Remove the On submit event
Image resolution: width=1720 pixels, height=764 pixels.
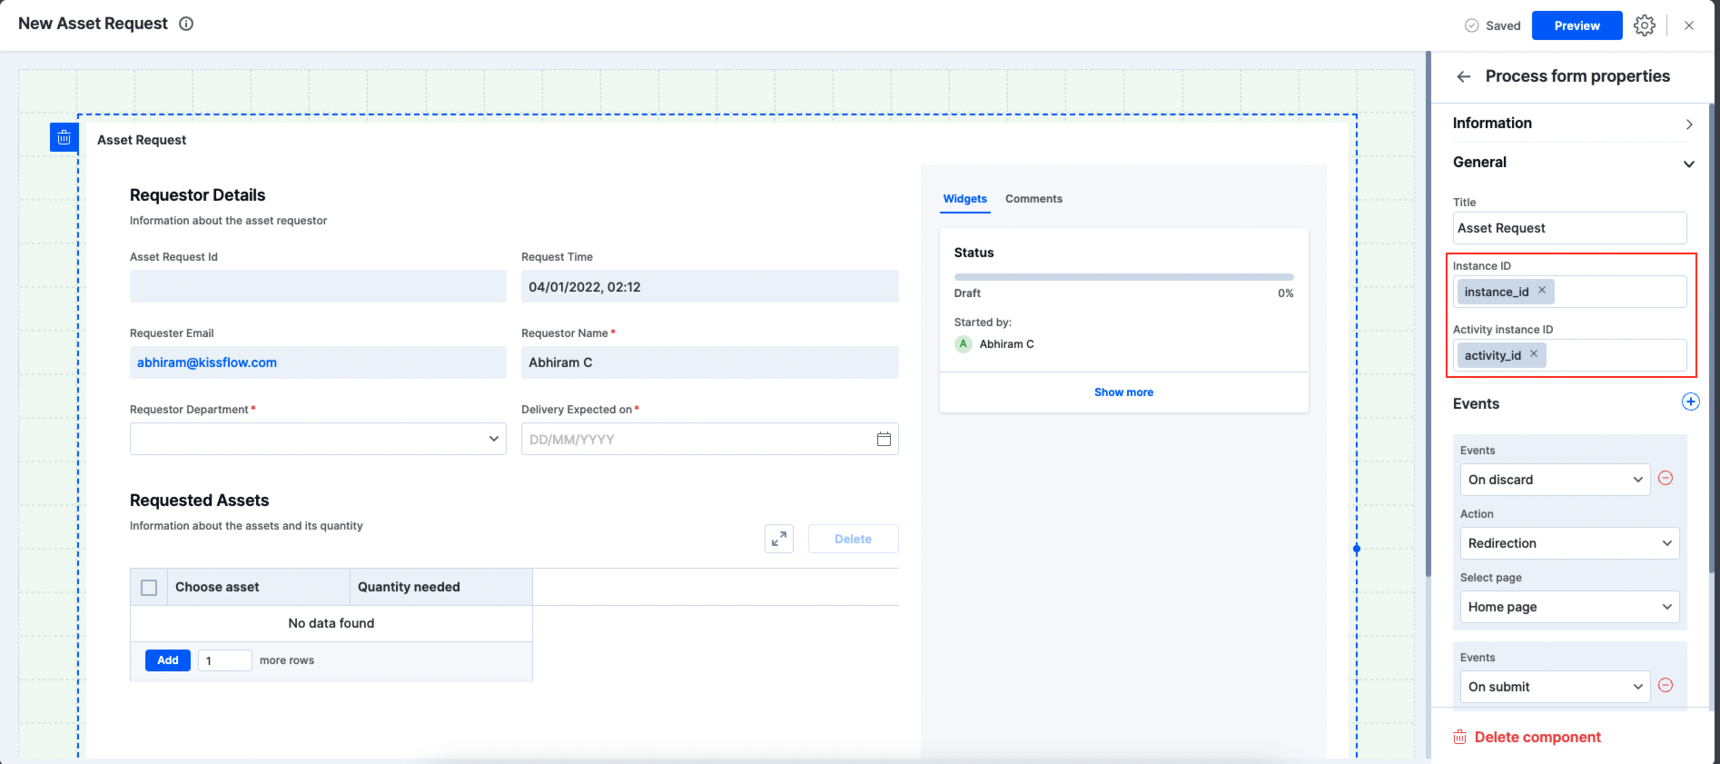click(1665, 685)
